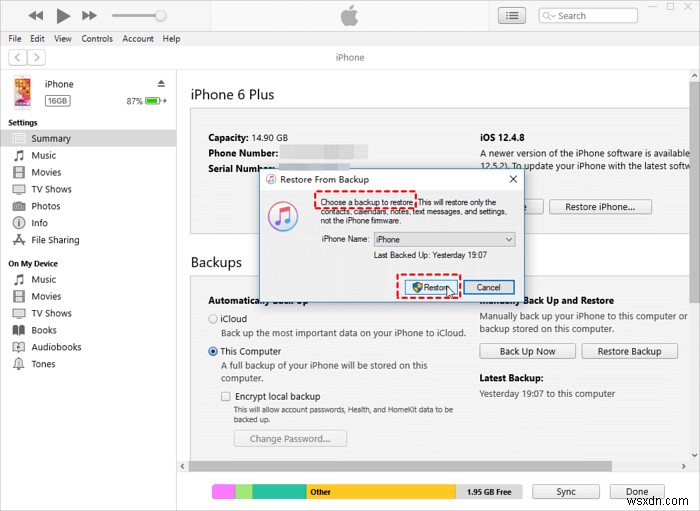Open the iPhone Name dropdown in dialog

(444, 240)
